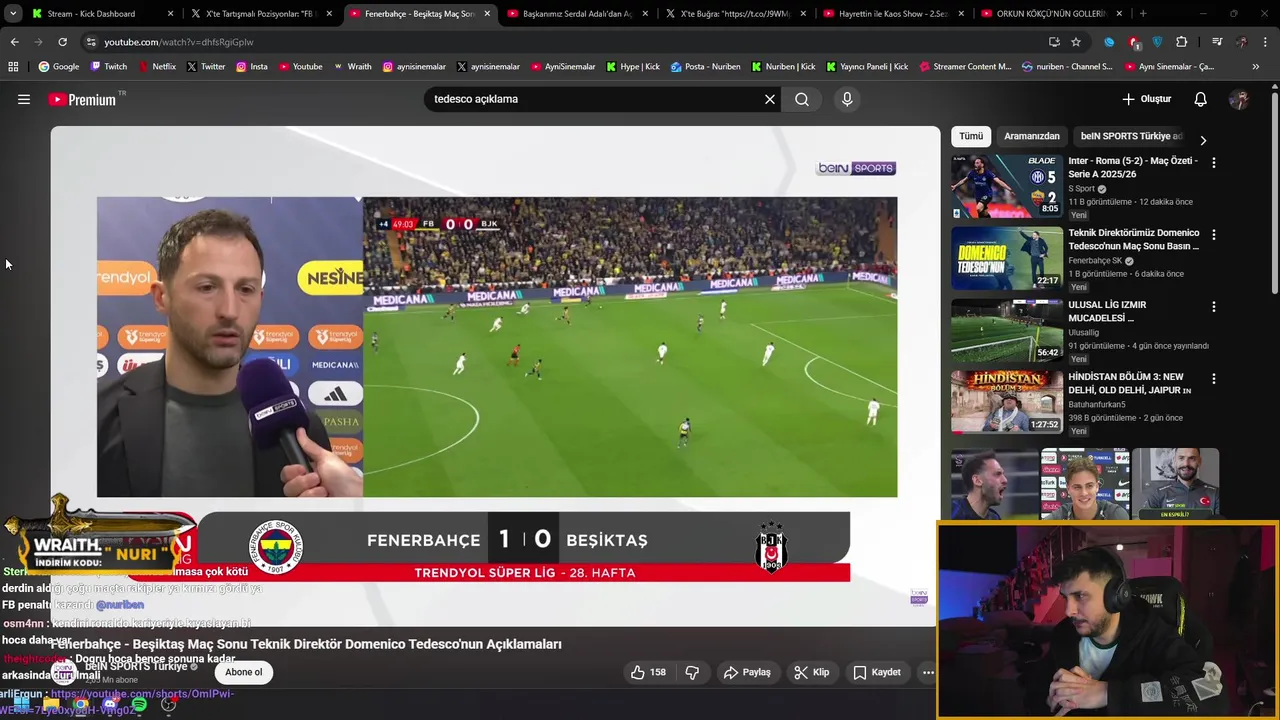The image size is (1280, 720).
Task: Open the browser extensions puzzle icon
Action: click(1182, 42)
